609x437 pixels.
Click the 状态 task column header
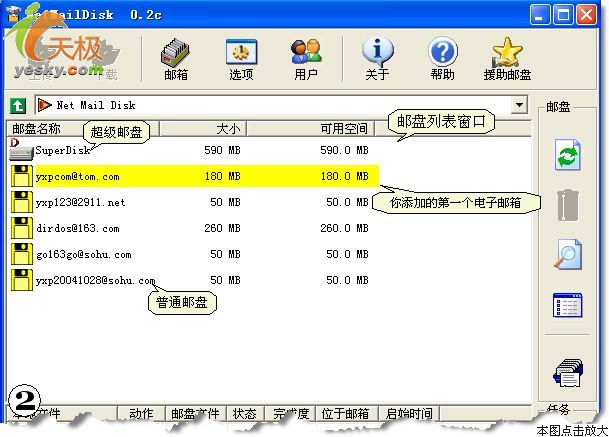tap(245, 414)
